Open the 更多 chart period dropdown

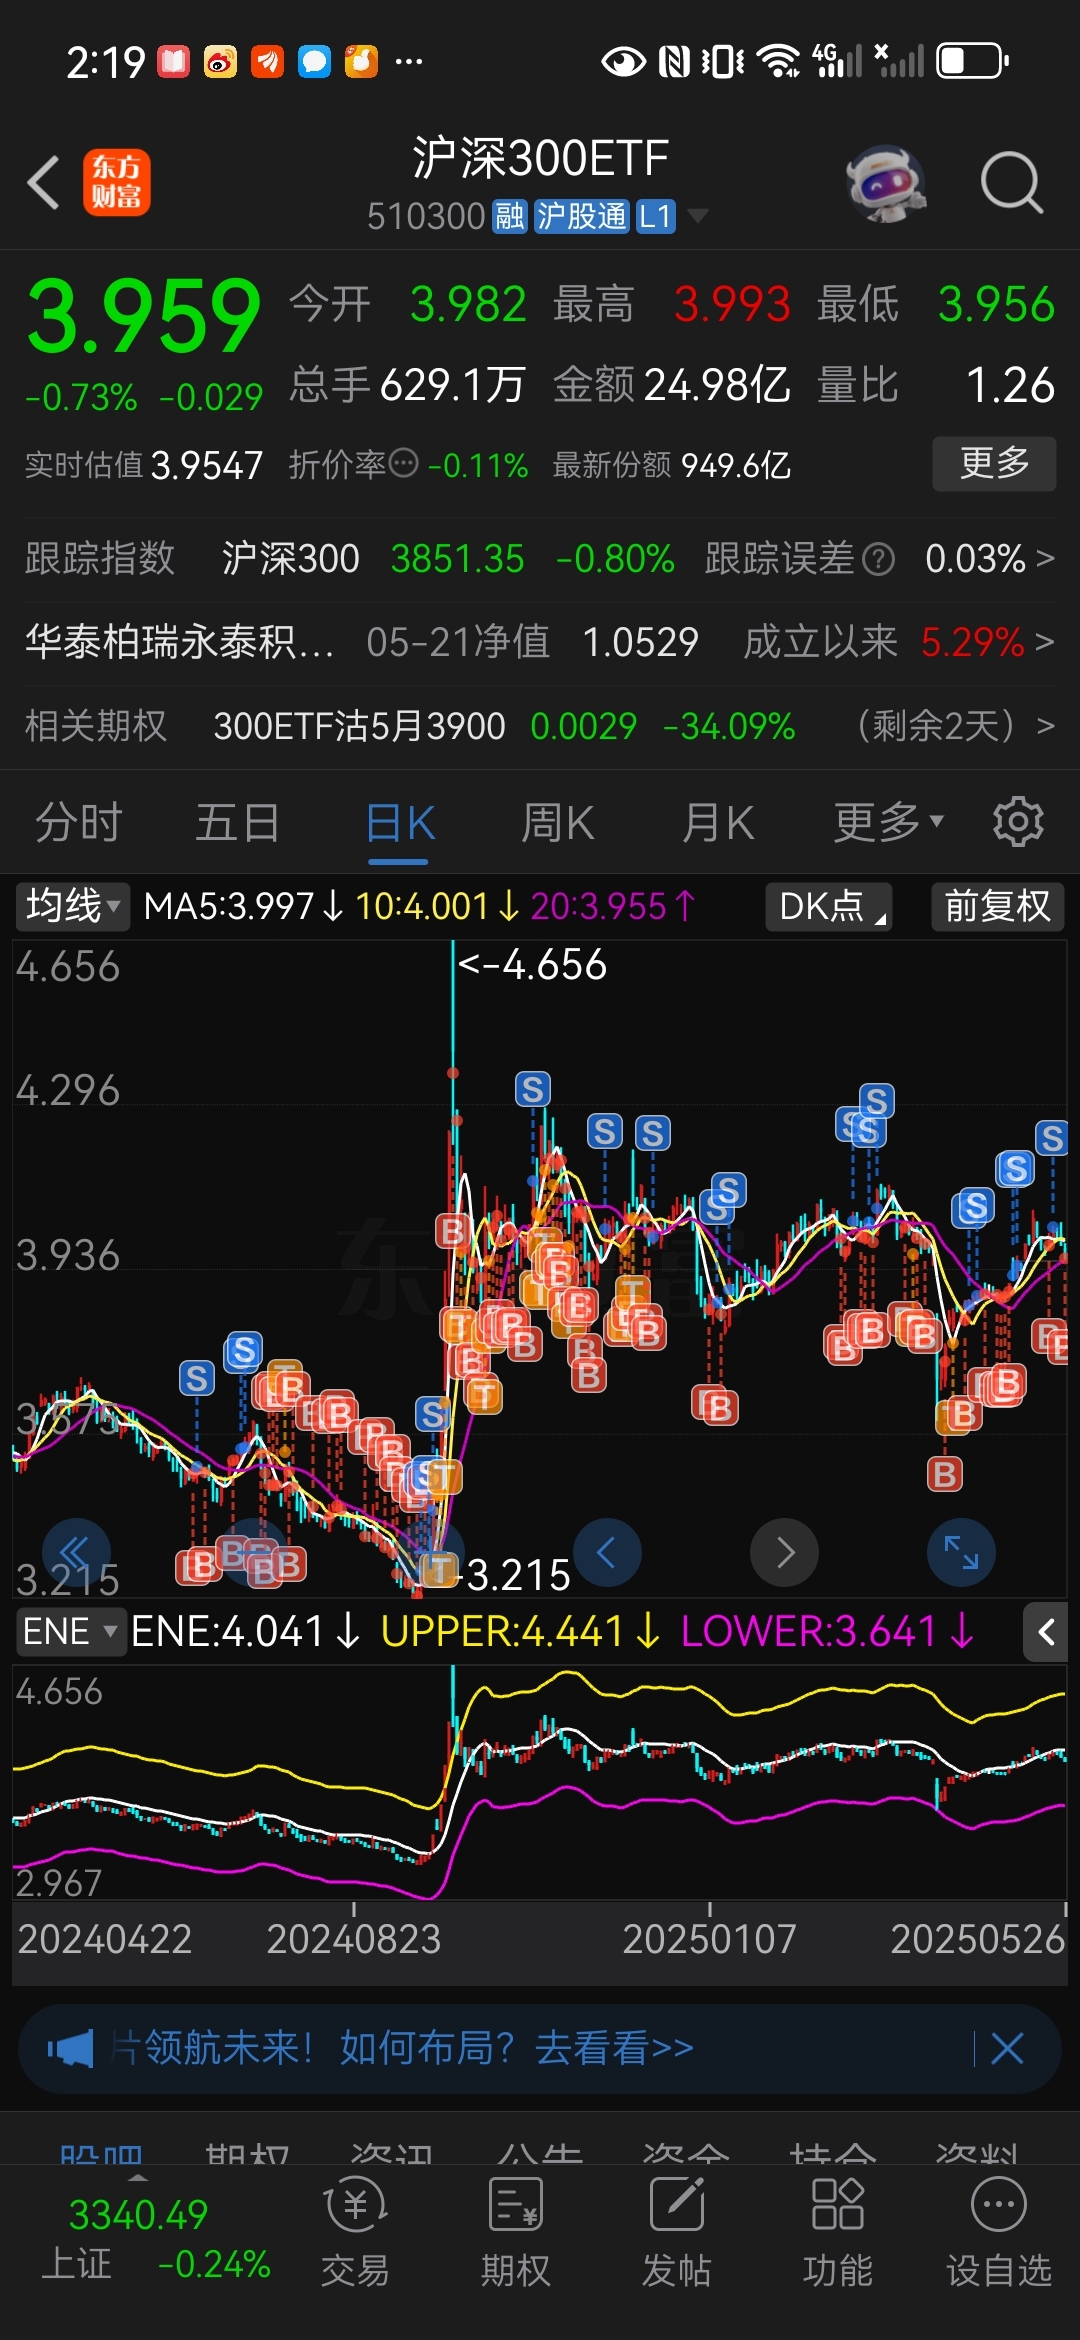point(889,824)
